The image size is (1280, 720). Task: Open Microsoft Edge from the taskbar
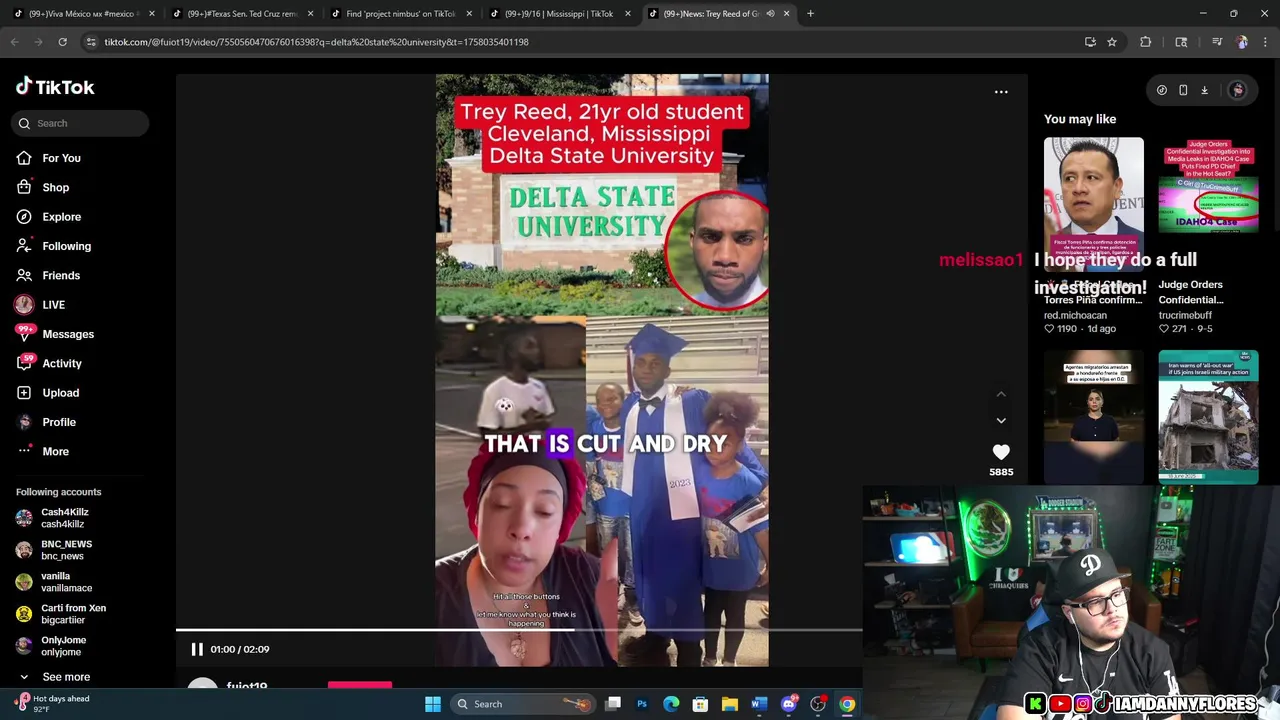(671, 704)
